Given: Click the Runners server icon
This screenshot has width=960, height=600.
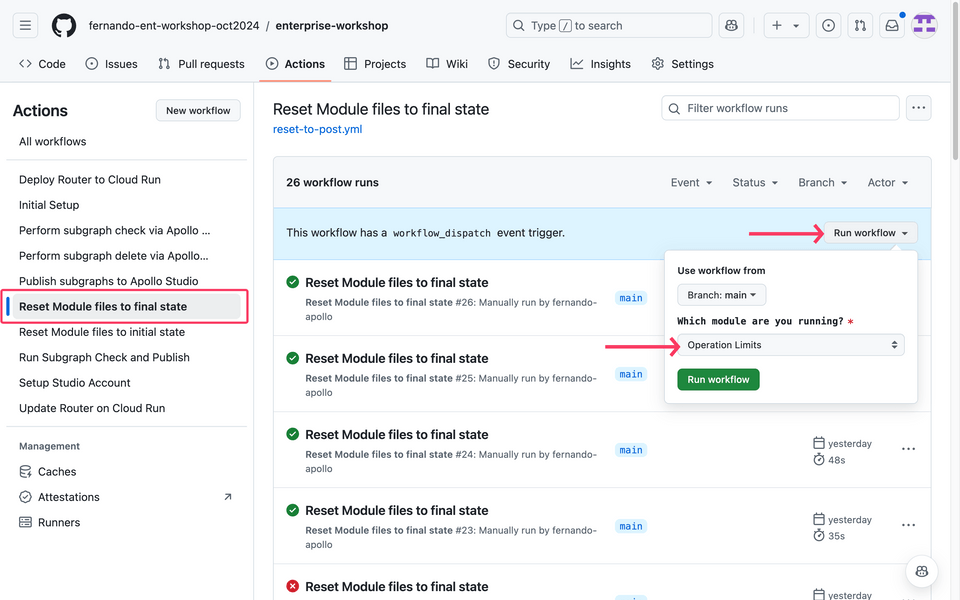Looking at the screenshot, I should (x=25, y=522).
